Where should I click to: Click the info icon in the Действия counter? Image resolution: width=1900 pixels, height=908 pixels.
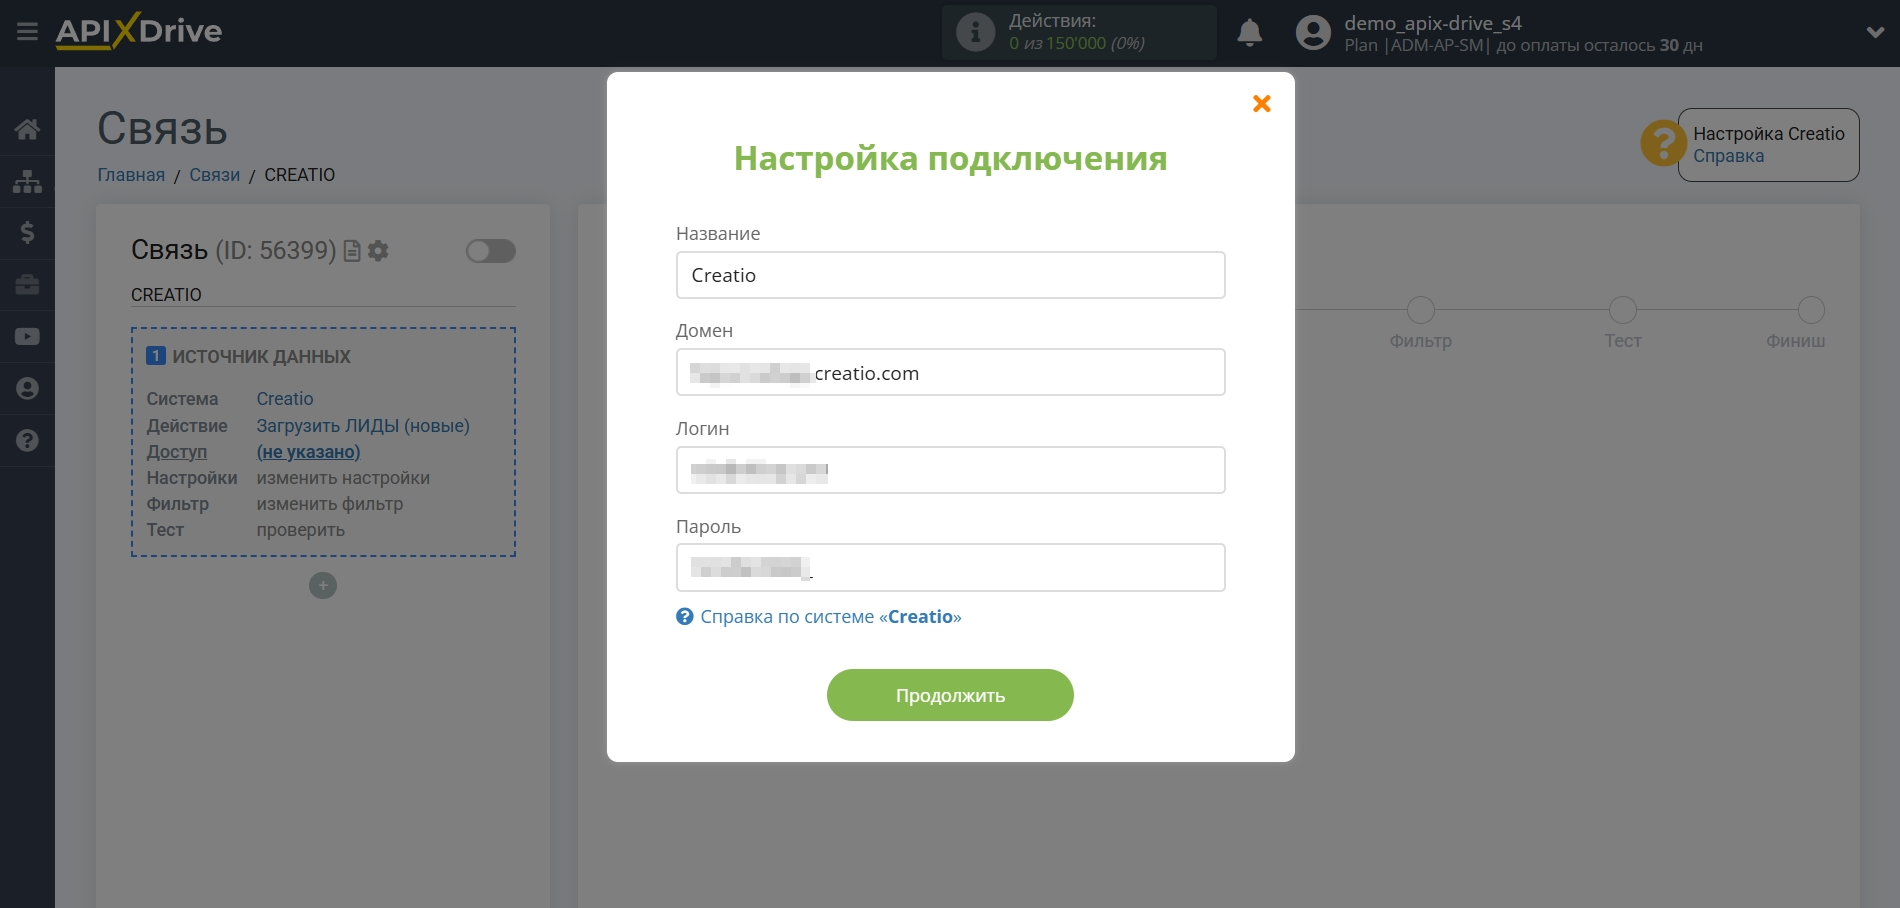pos(974,32)
